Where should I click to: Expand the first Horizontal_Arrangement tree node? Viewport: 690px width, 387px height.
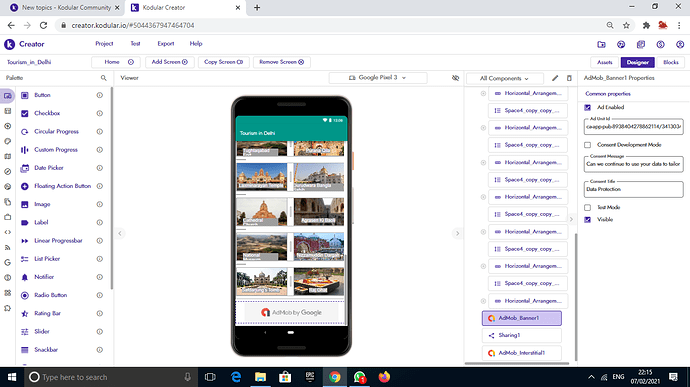(483, 93)
